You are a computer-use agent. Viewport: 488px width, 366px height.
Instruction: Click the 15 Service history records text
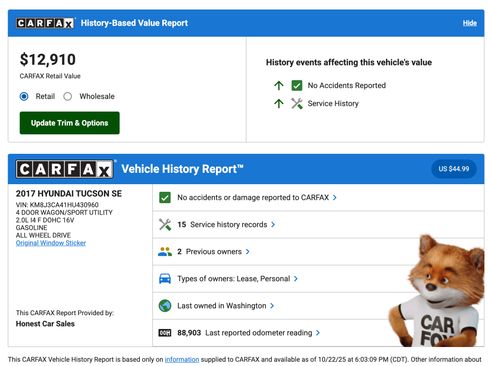click(222, 225)
